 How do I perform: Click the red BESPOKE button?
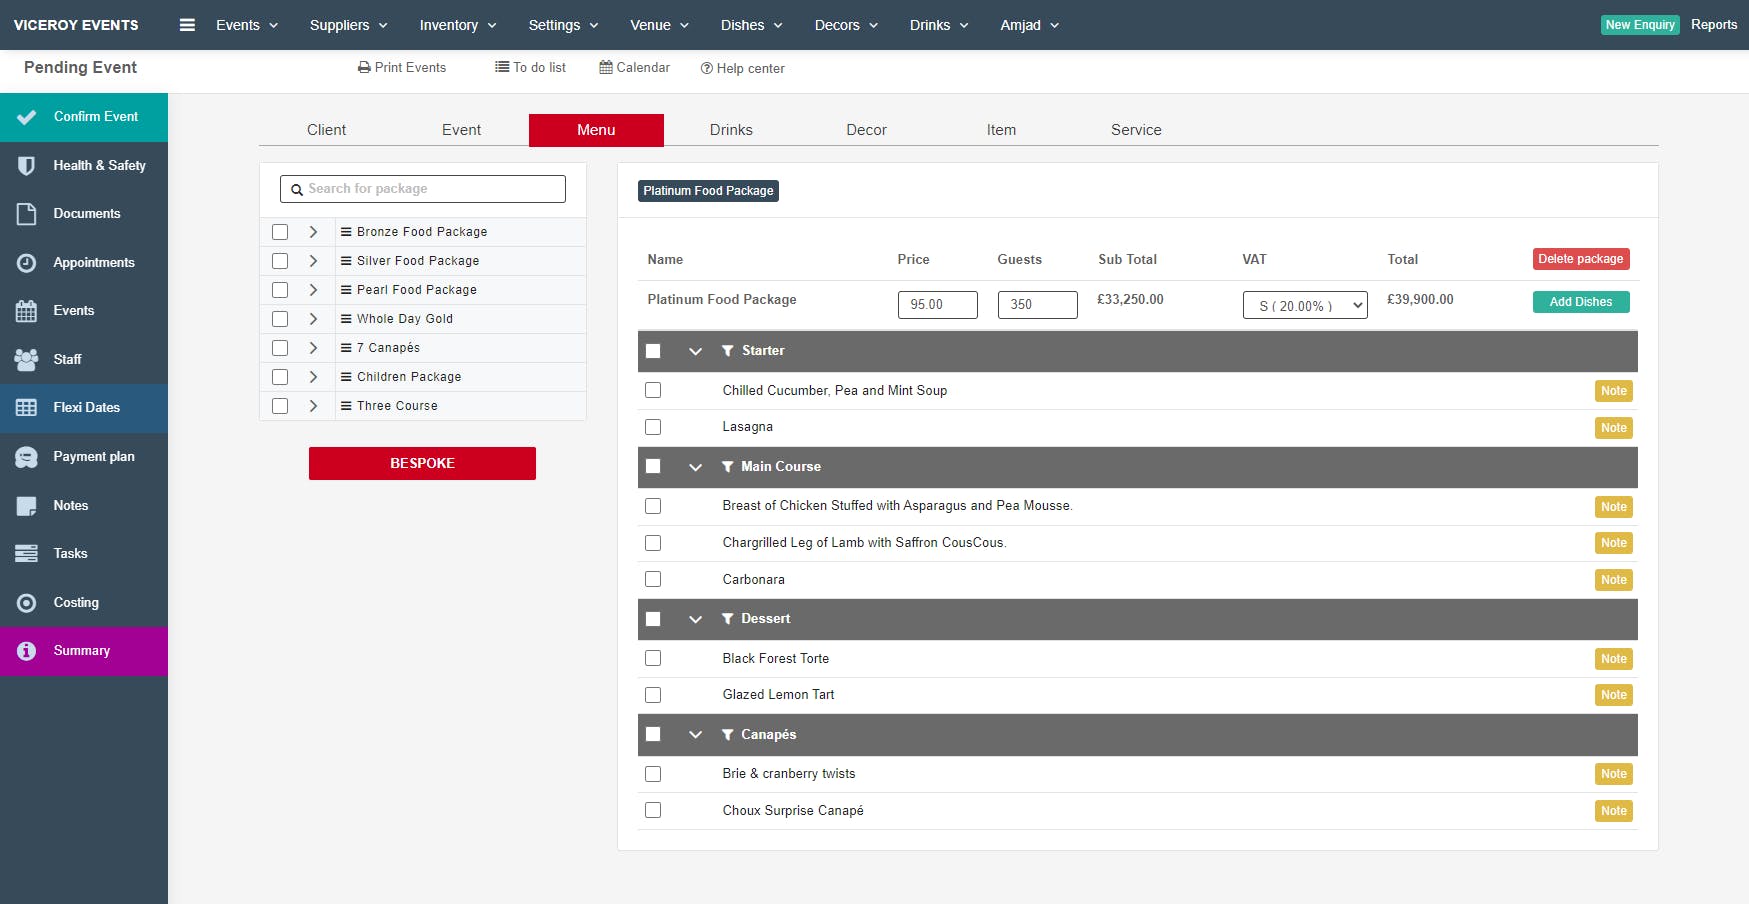[x=422, y=463]
